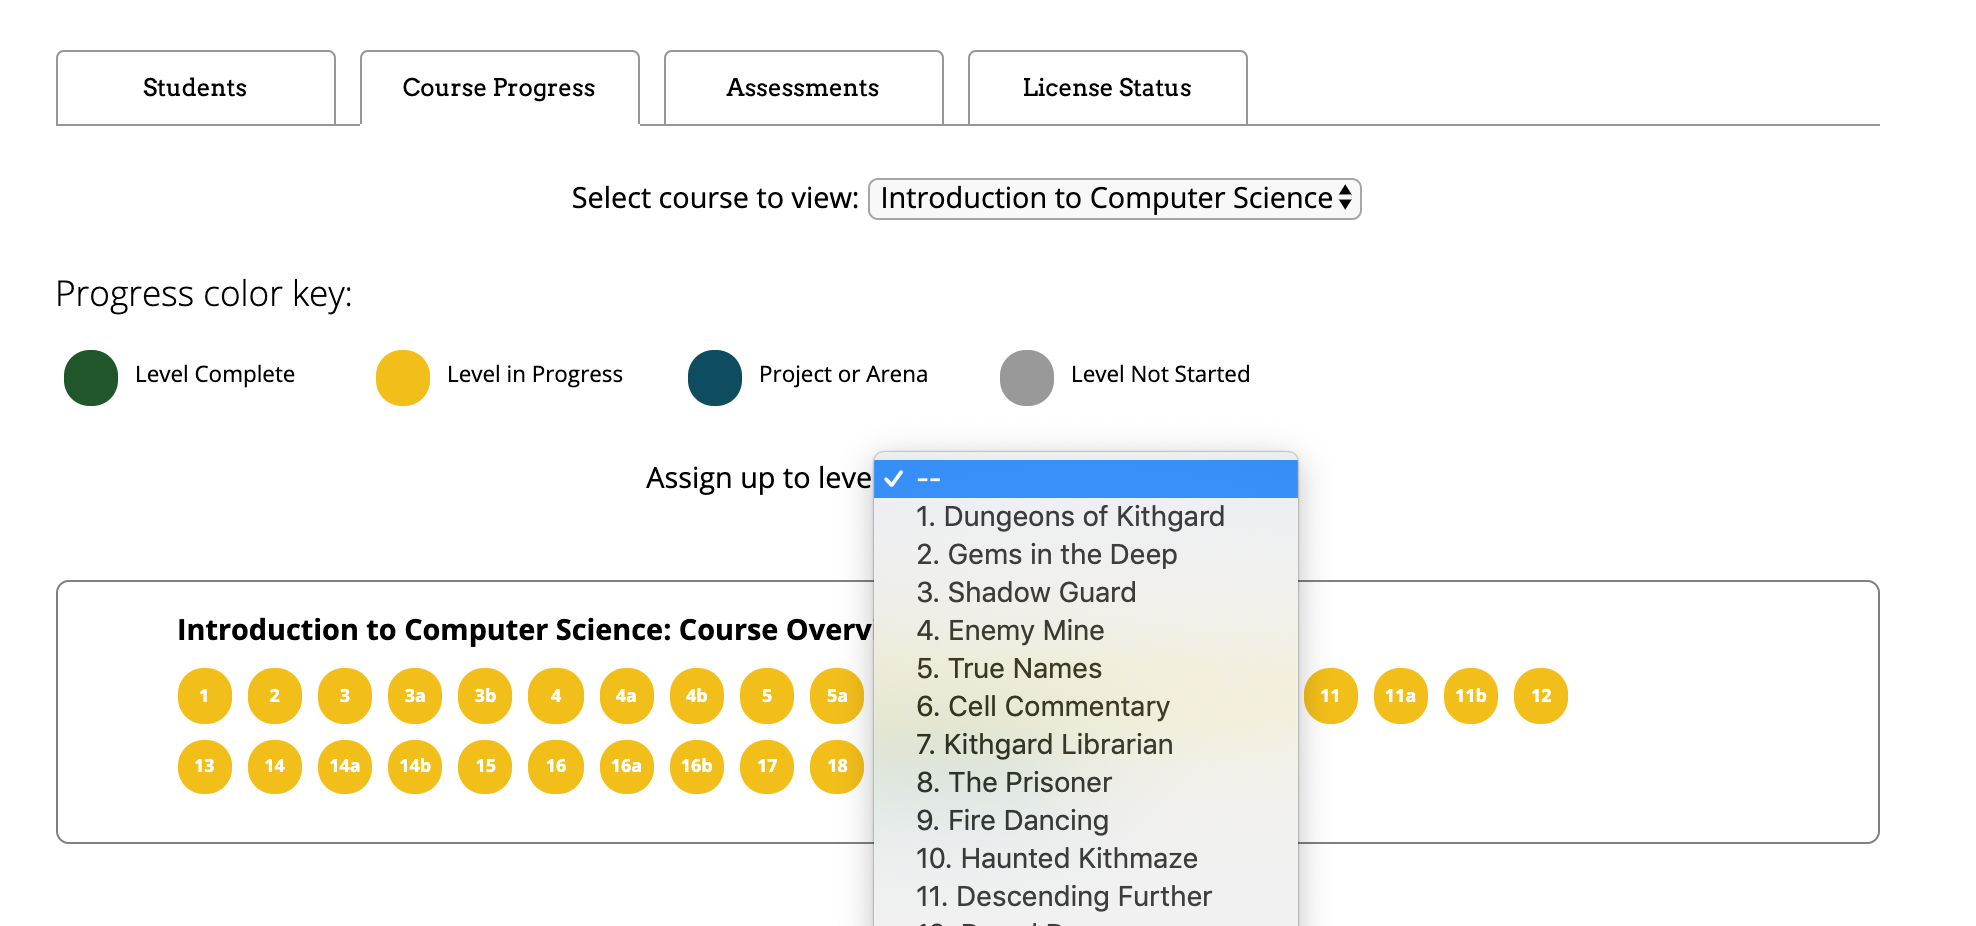Switch to the Students tab
1976x926 pixels.
tap(195, 87)
